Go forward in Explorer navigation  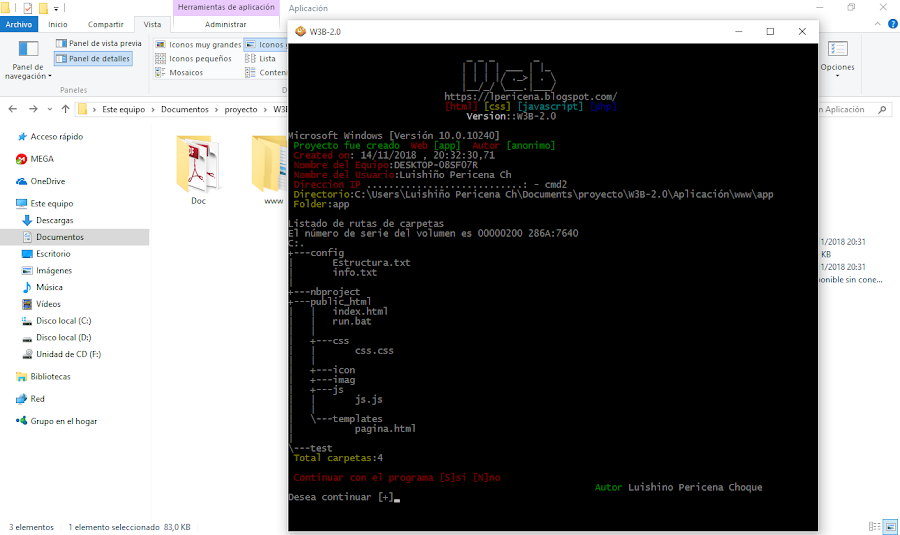click(33, 109)
